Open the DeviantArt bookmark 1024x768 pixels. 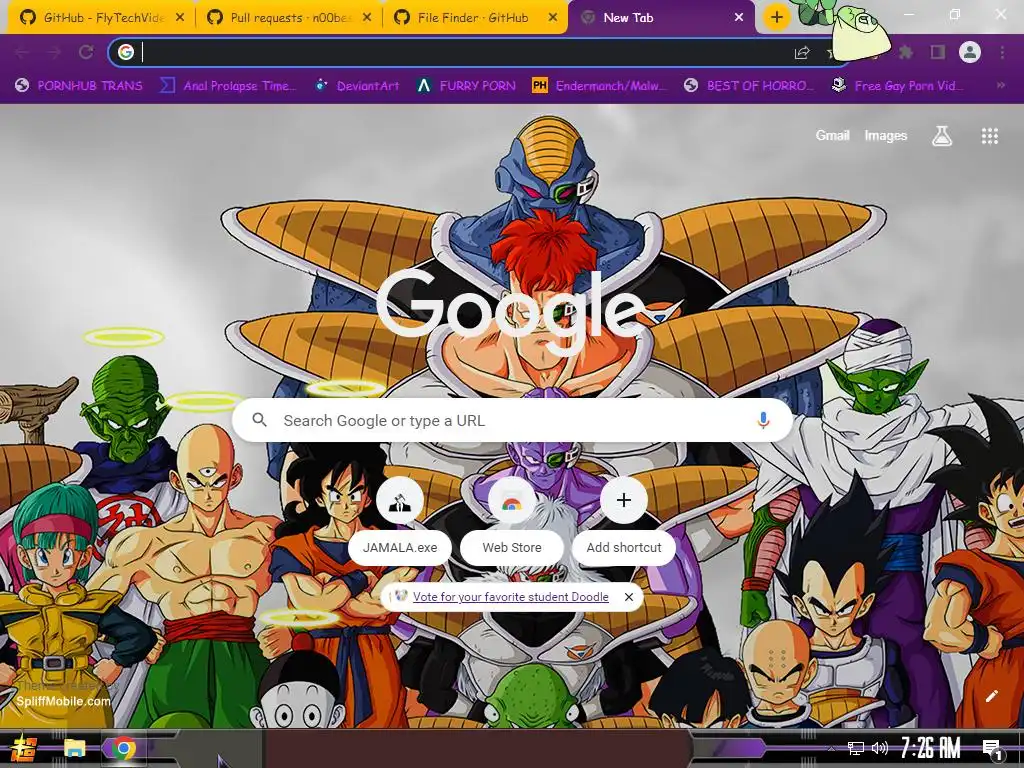(357, 86)
